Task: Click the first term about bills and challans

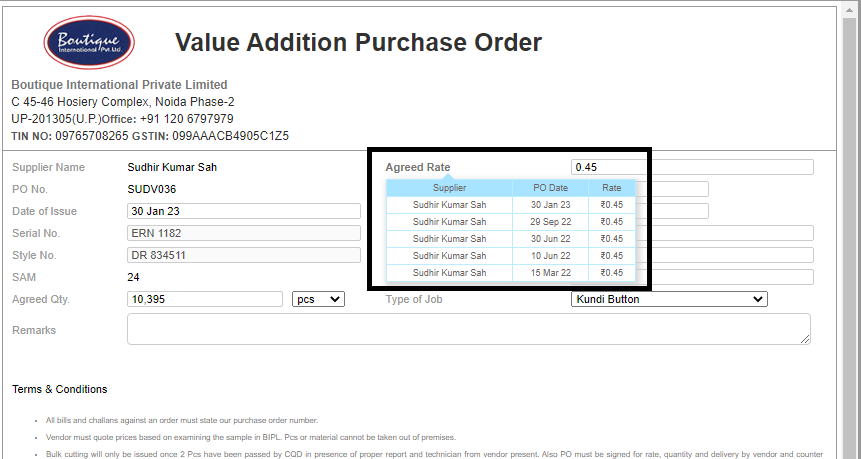Action: click(182, 421)
